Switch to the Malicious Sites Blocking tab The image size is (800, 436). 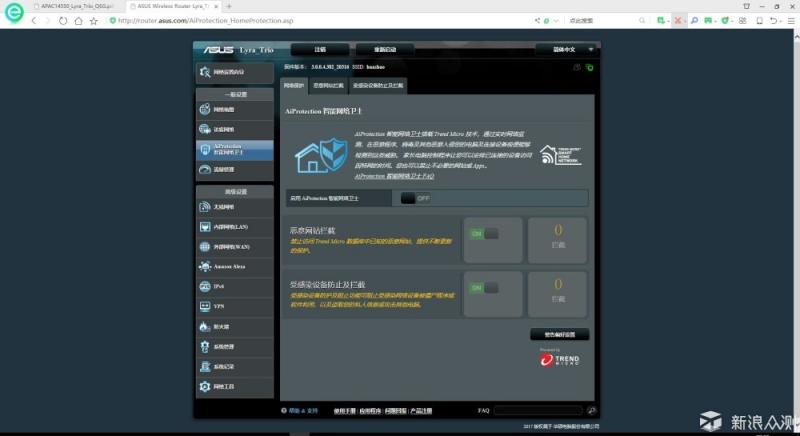tap(328, 85)
